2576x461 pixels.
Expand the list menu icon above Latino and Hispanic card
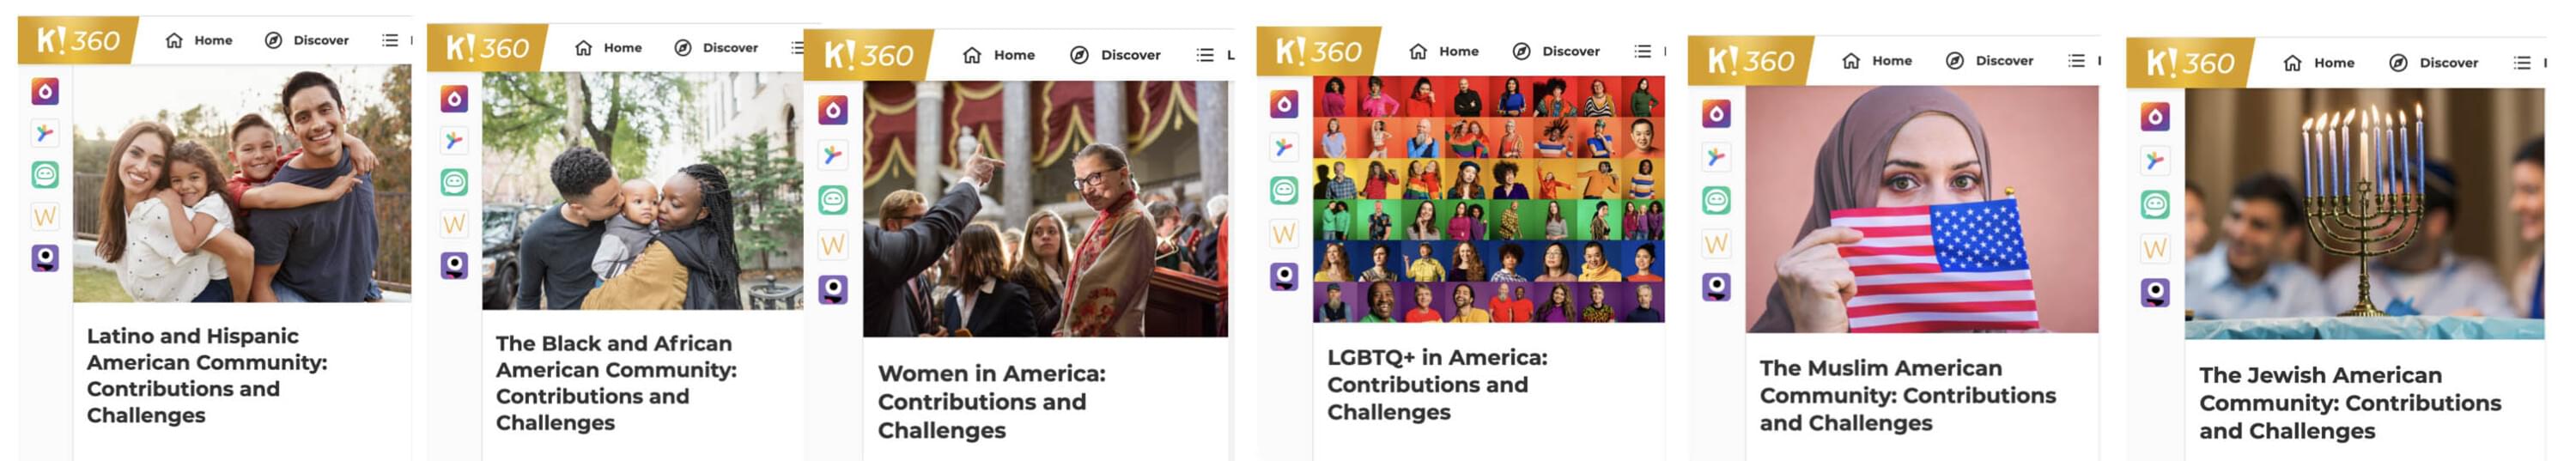[390, 40]
